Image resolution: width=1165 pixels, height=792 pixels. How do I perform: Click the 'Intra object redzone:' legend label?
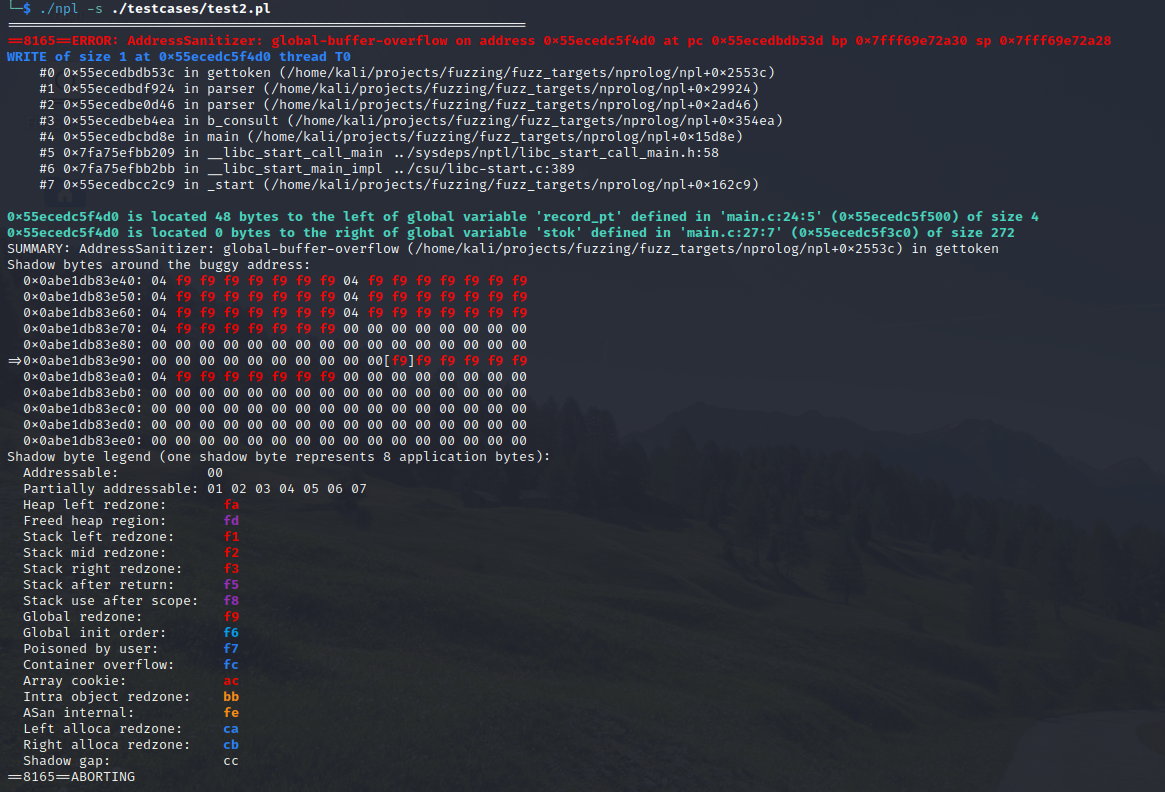pos(107,696)
